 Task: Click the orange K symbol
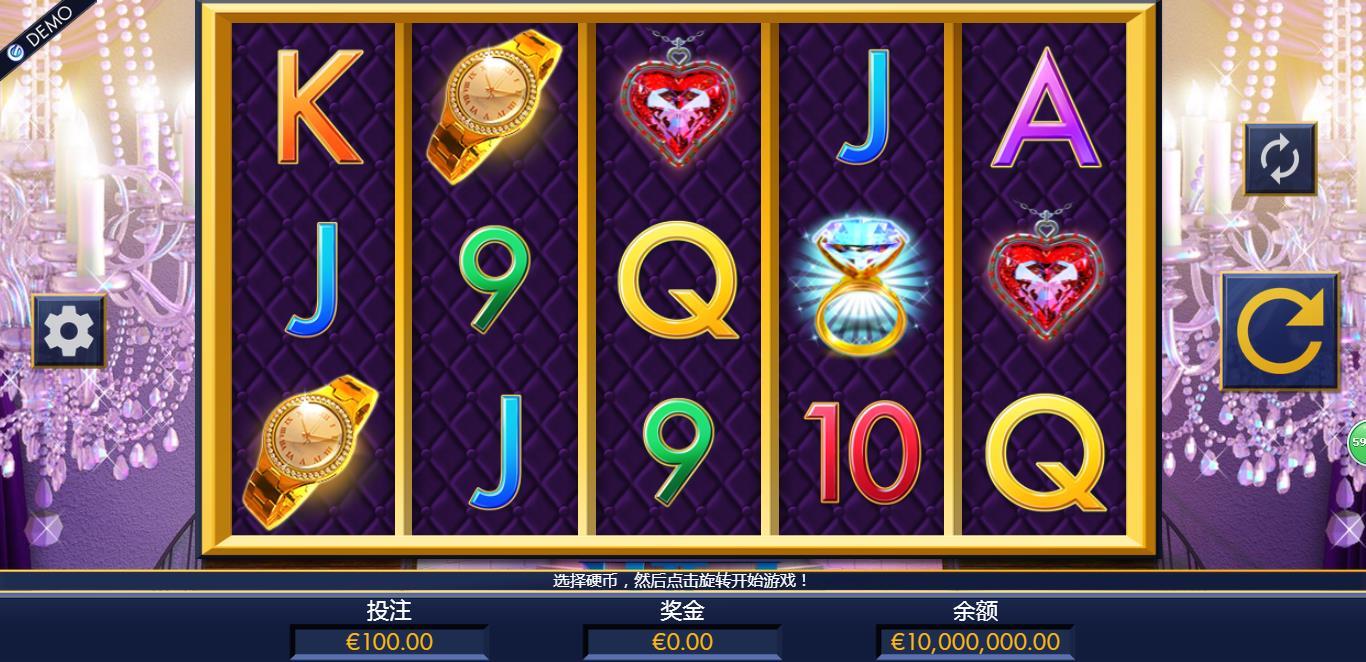point(317,108)
